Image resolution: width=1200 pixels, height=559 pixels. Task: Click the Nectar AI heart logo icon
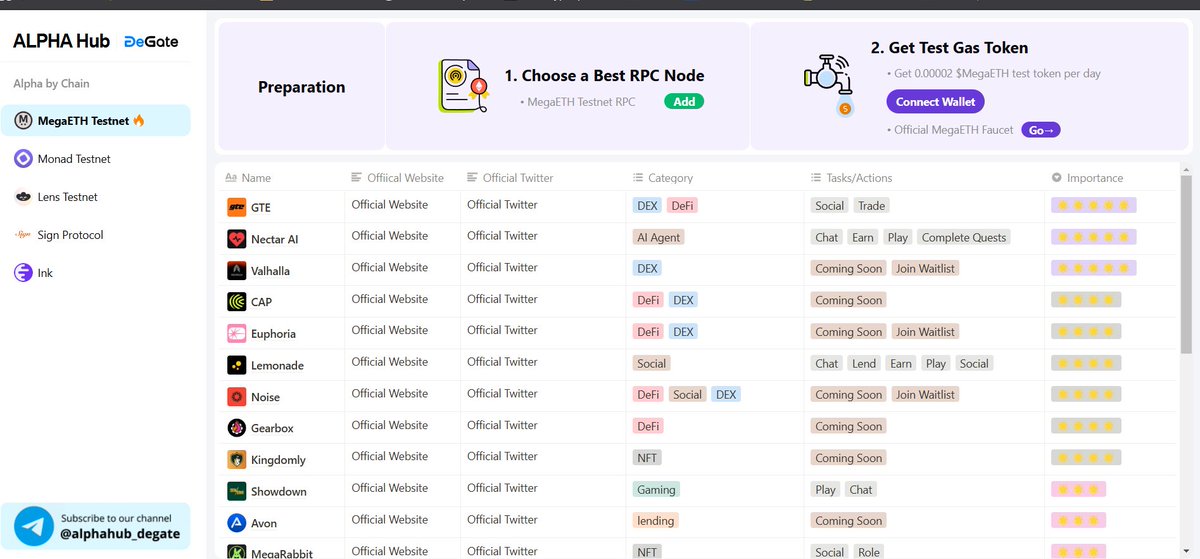(x=236, y=240)
